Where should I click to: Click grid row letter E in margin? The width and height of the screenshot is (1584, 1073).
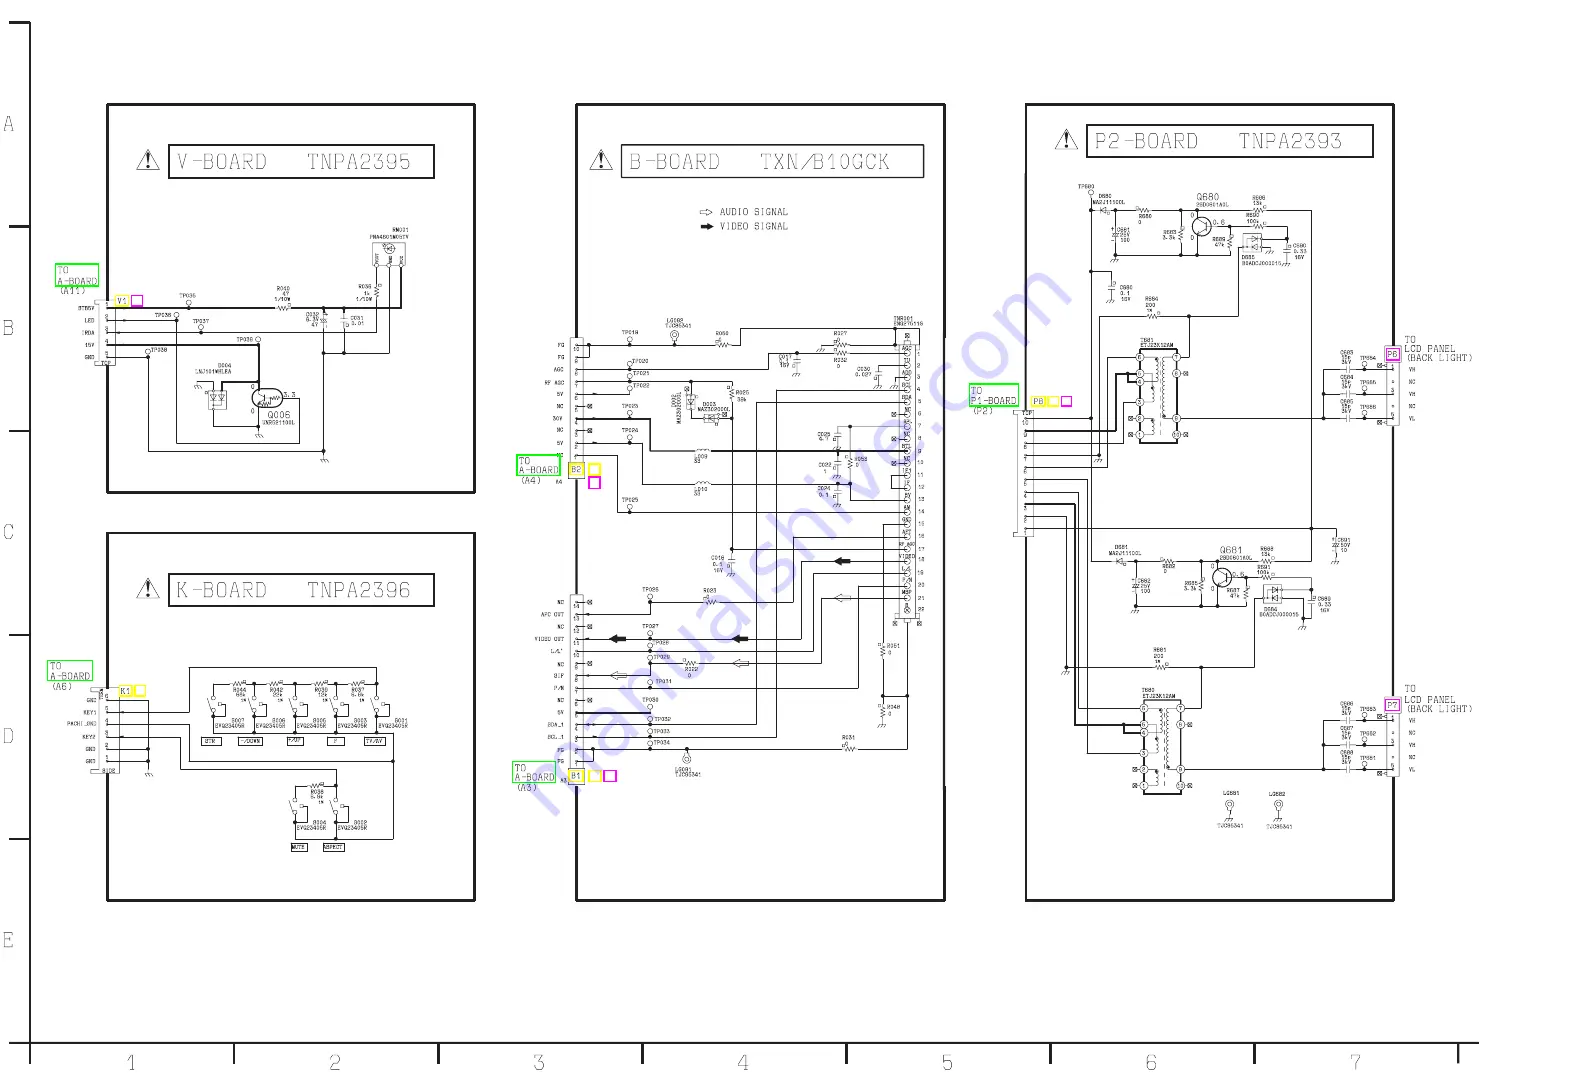(9, 940)
